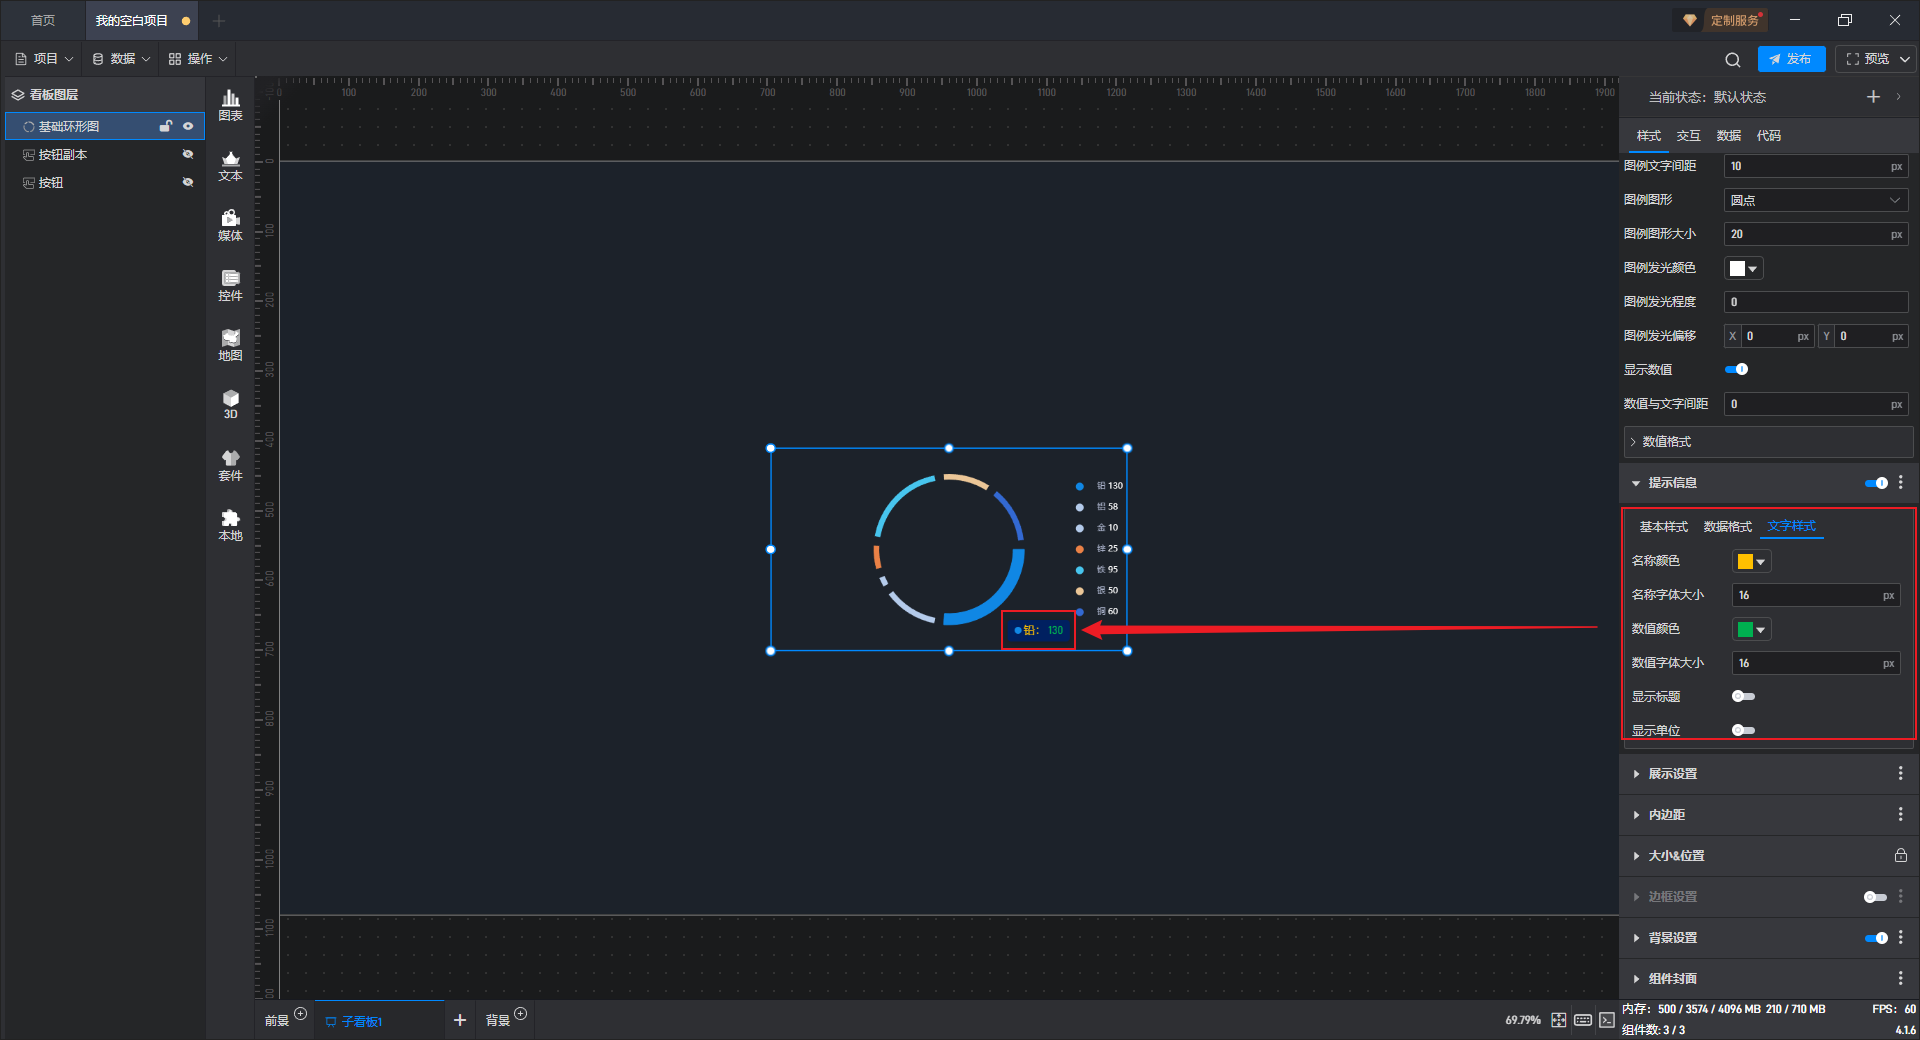Open the 媒体 media component panel
1920x1040 pixels.
[230, 225]
